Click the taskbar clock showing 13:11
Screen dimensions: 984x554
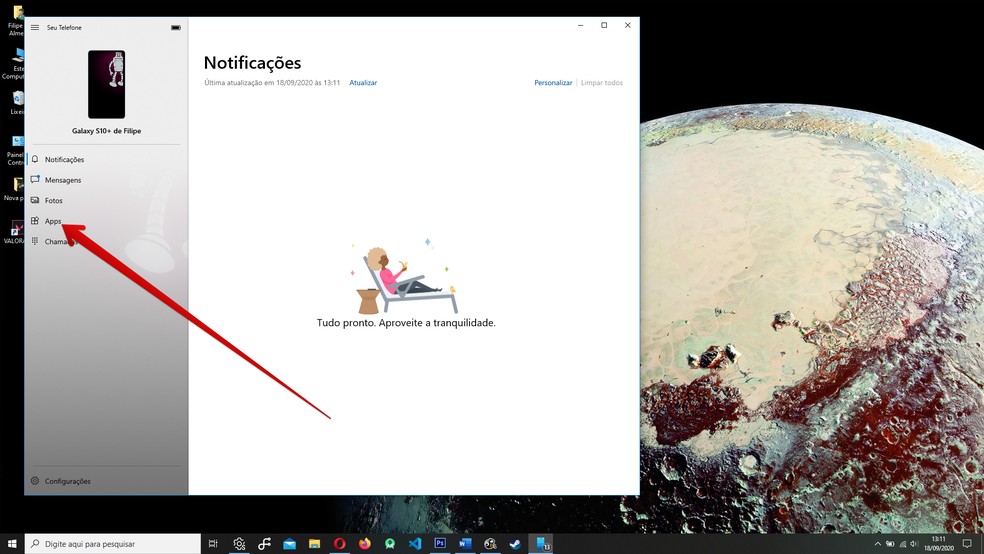(x=939, y=543)
